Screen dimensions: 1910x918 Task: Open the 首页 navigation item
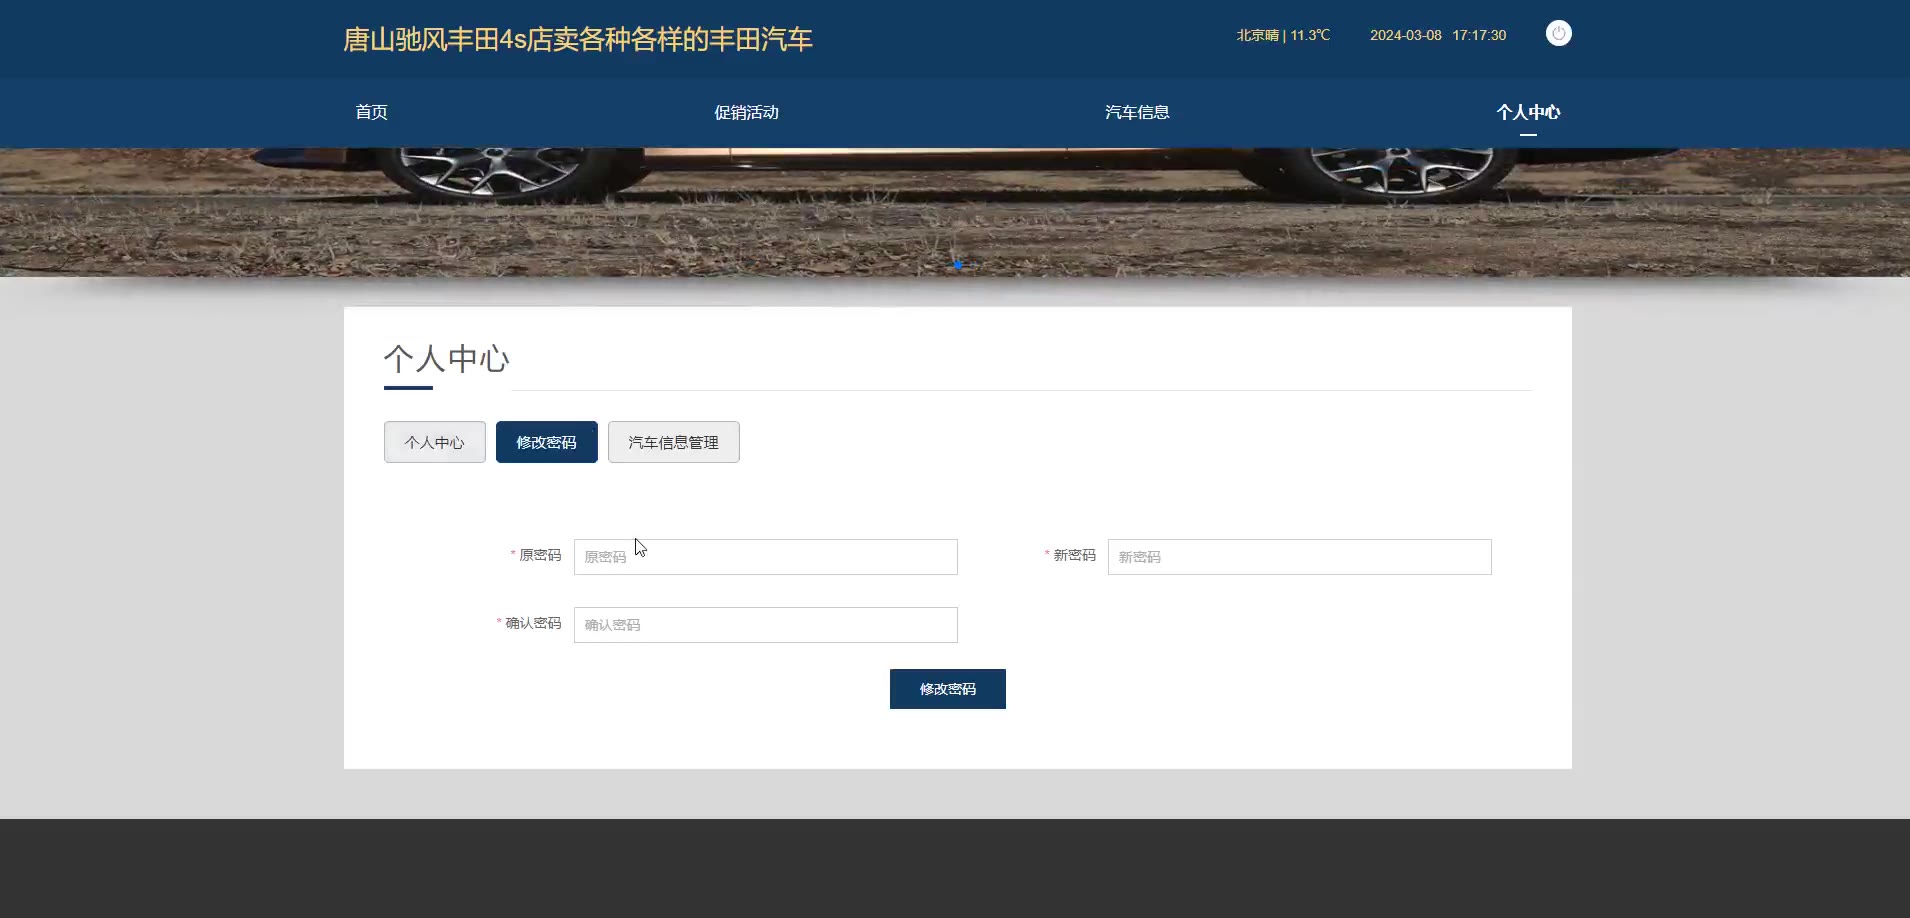coord(371,112)
